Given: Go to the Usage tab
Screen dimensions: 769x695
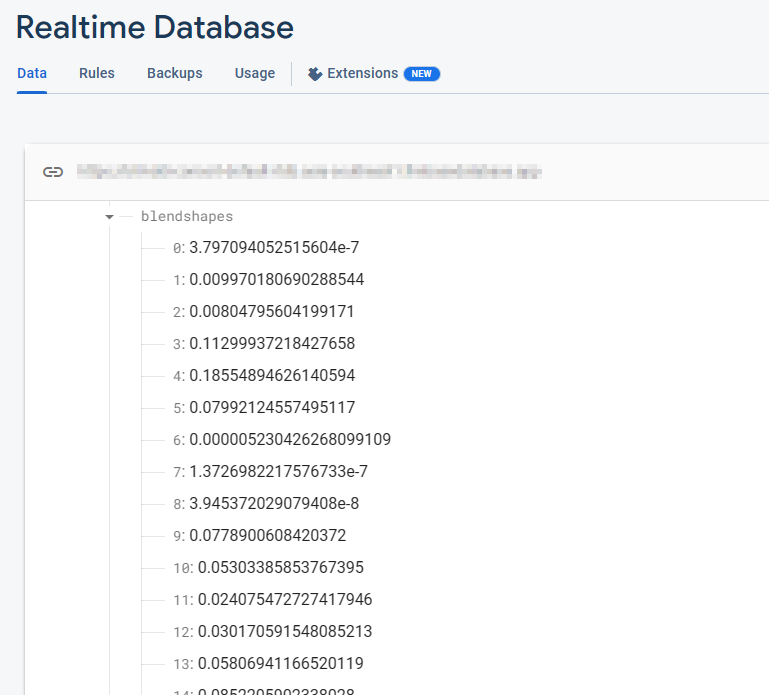Looking at the screenshot, I should click(255, 74).
